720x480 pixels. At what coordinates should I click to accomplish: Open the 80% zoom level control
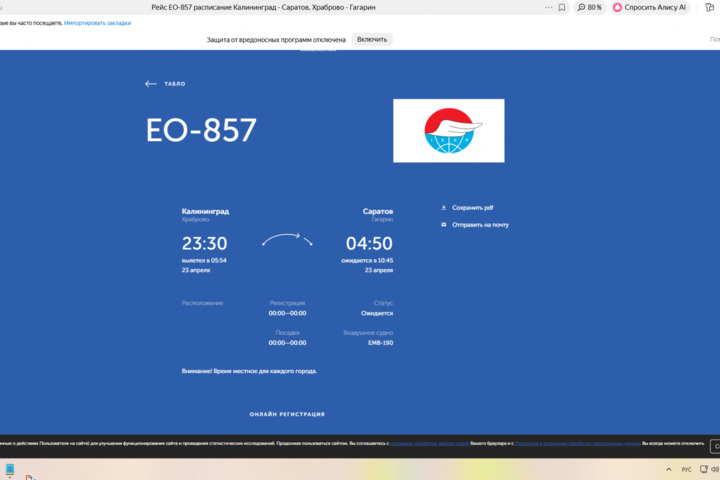tap(590, 7)
